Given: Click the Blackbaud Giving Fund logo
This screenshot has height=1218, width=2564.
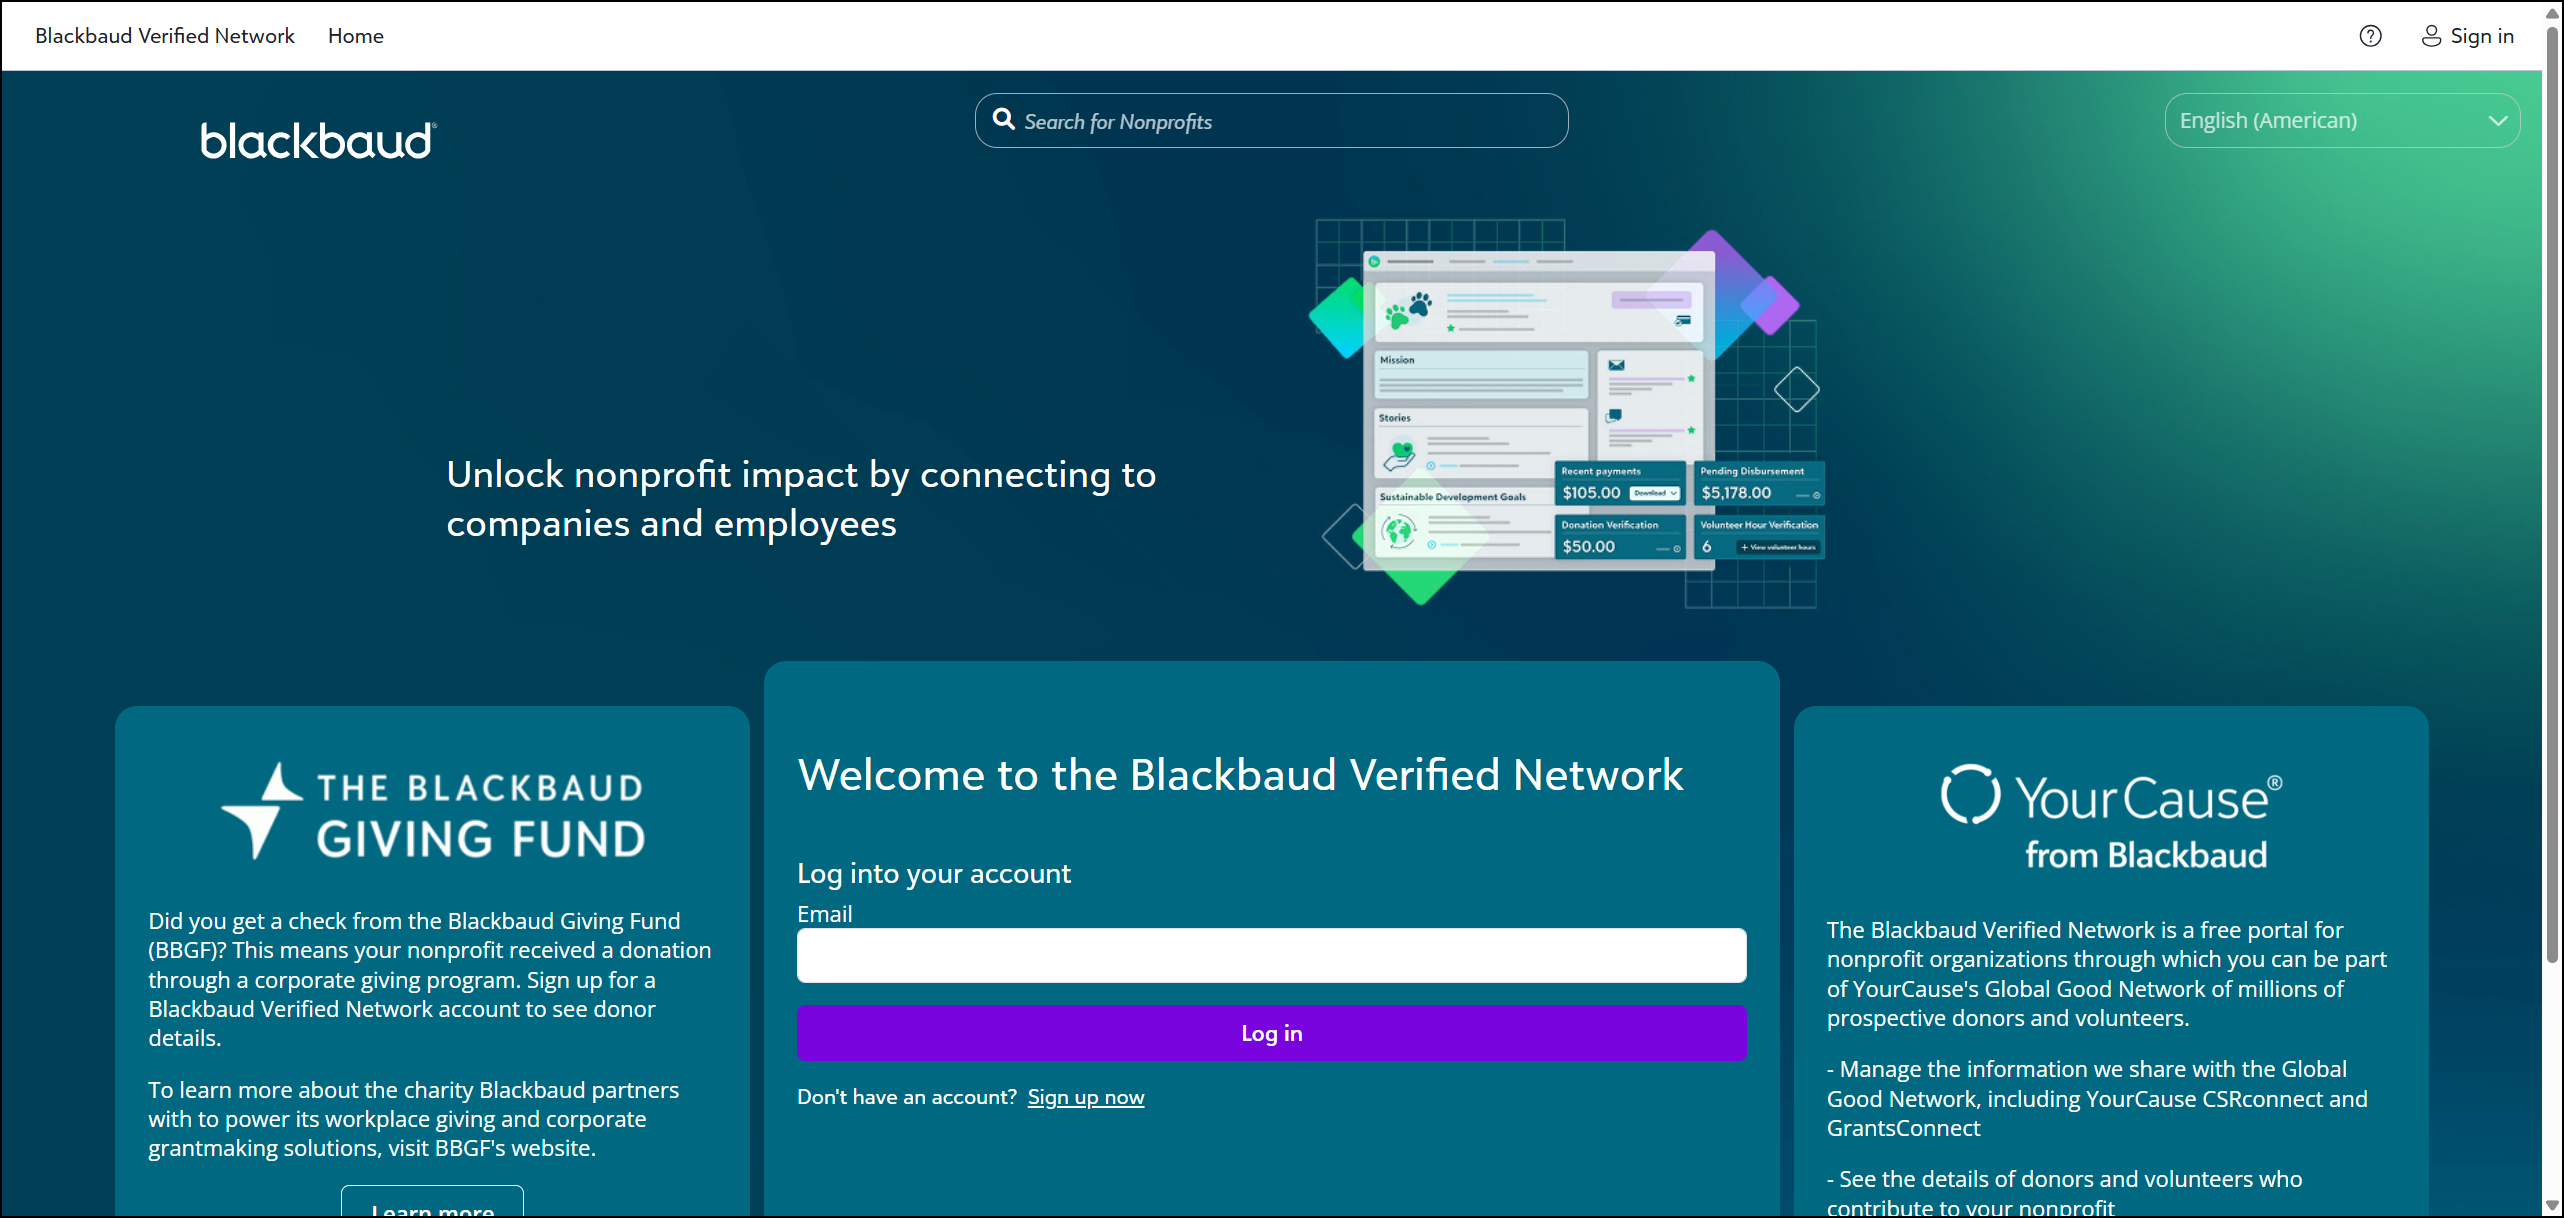Looking at the screenshot, I should 432,811.
